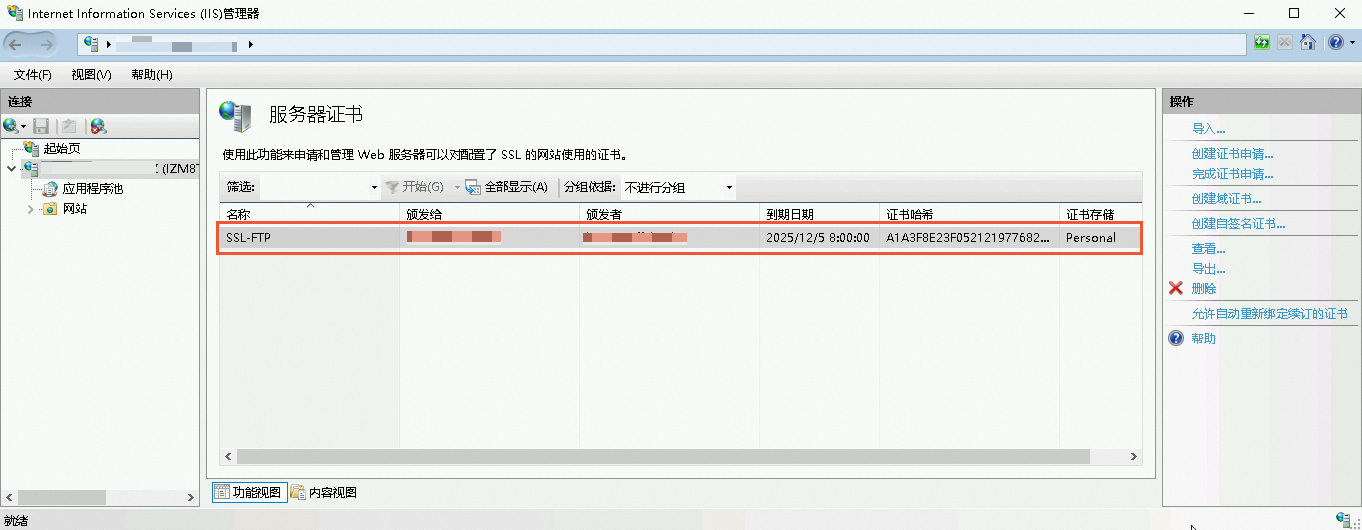Click the expiry date 2025/12/5 8:00:00
Viewport: 1362px width, 530px height.
[817, 238]
